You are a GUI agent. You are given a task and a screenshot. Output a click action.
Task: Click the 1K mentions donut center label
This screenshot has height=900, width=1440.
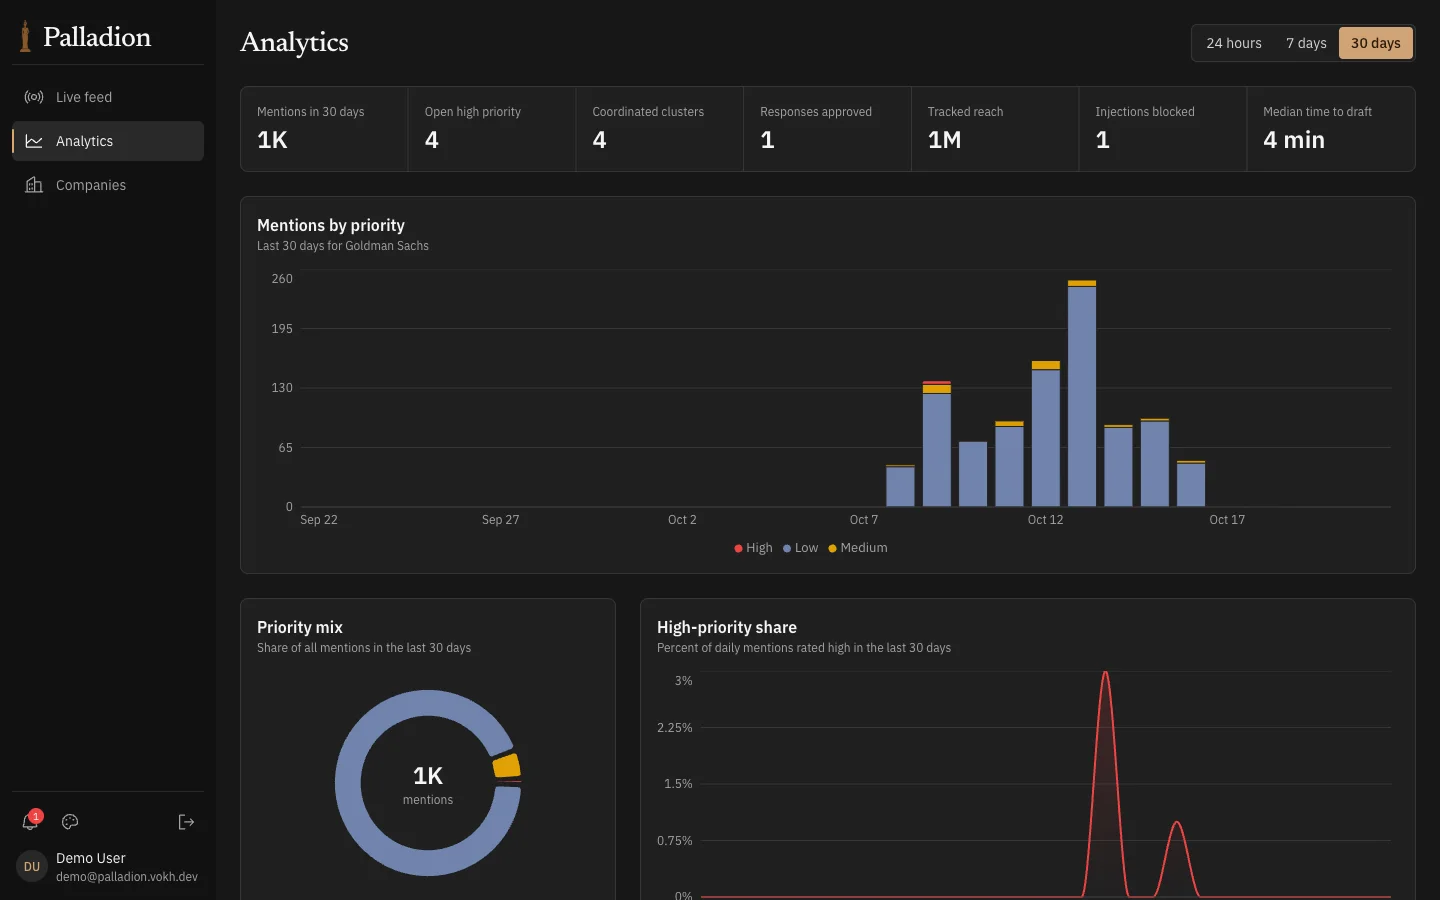point(428,784)
